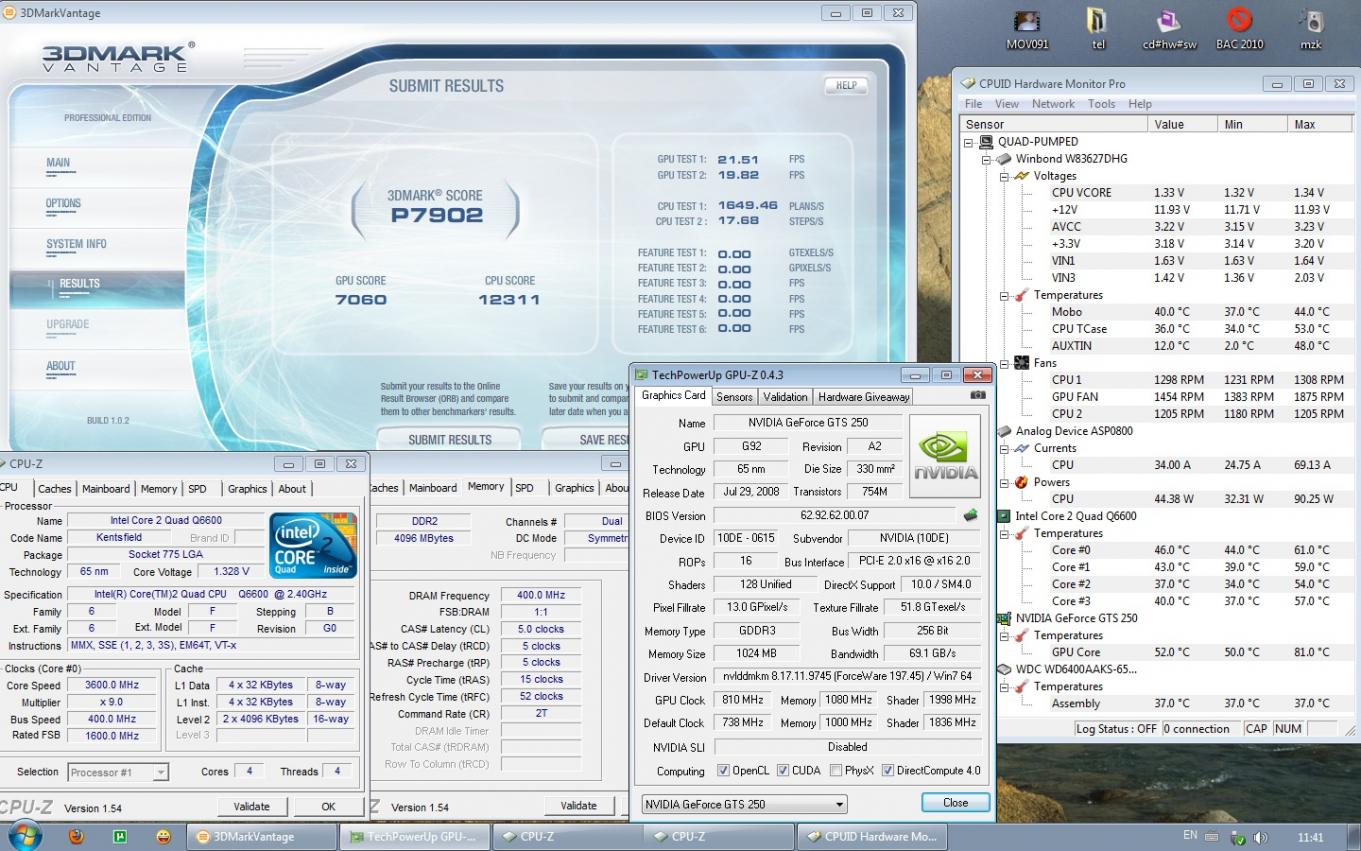Click the Intel Core 2 Quad Q6600 chip icon
Viewport: 1361px width, 851px height.
(x=1005, y=516)
